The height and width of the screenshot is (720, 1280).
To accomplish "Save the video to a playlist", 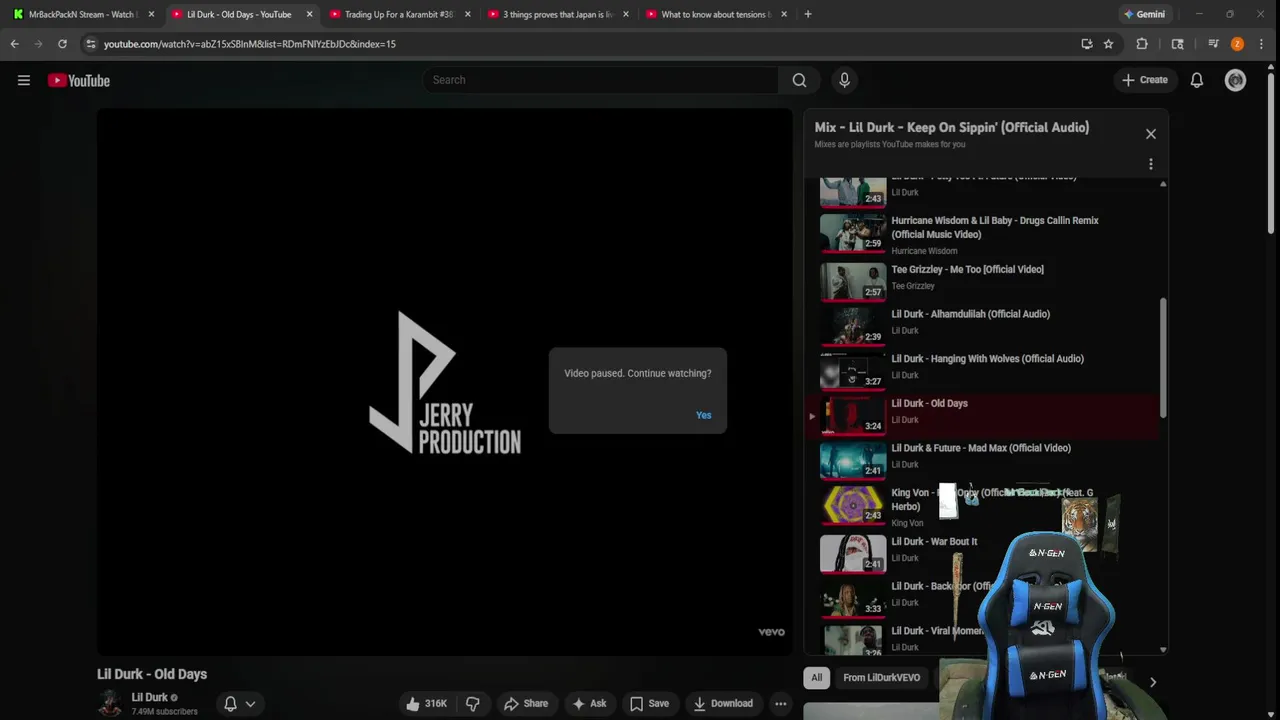I will pos(648,703).
